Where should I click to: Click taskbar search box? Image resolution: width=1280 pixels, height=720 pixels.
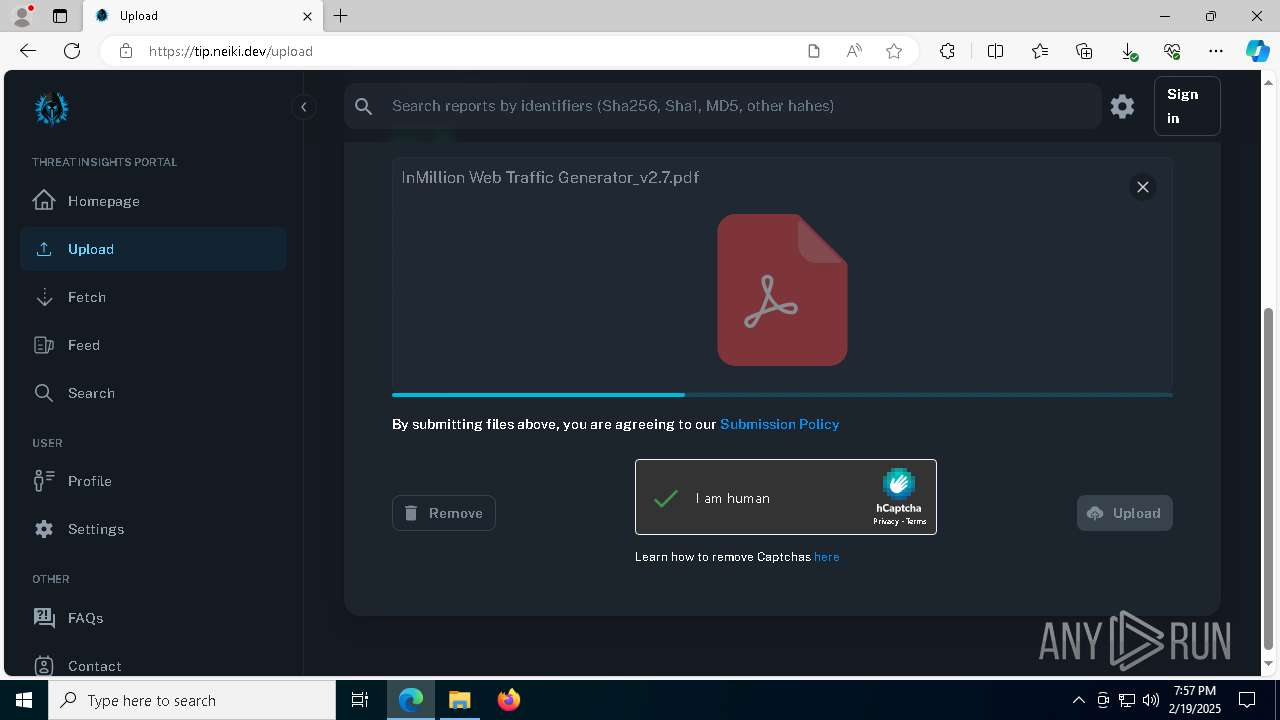click(x=192, y=700)
